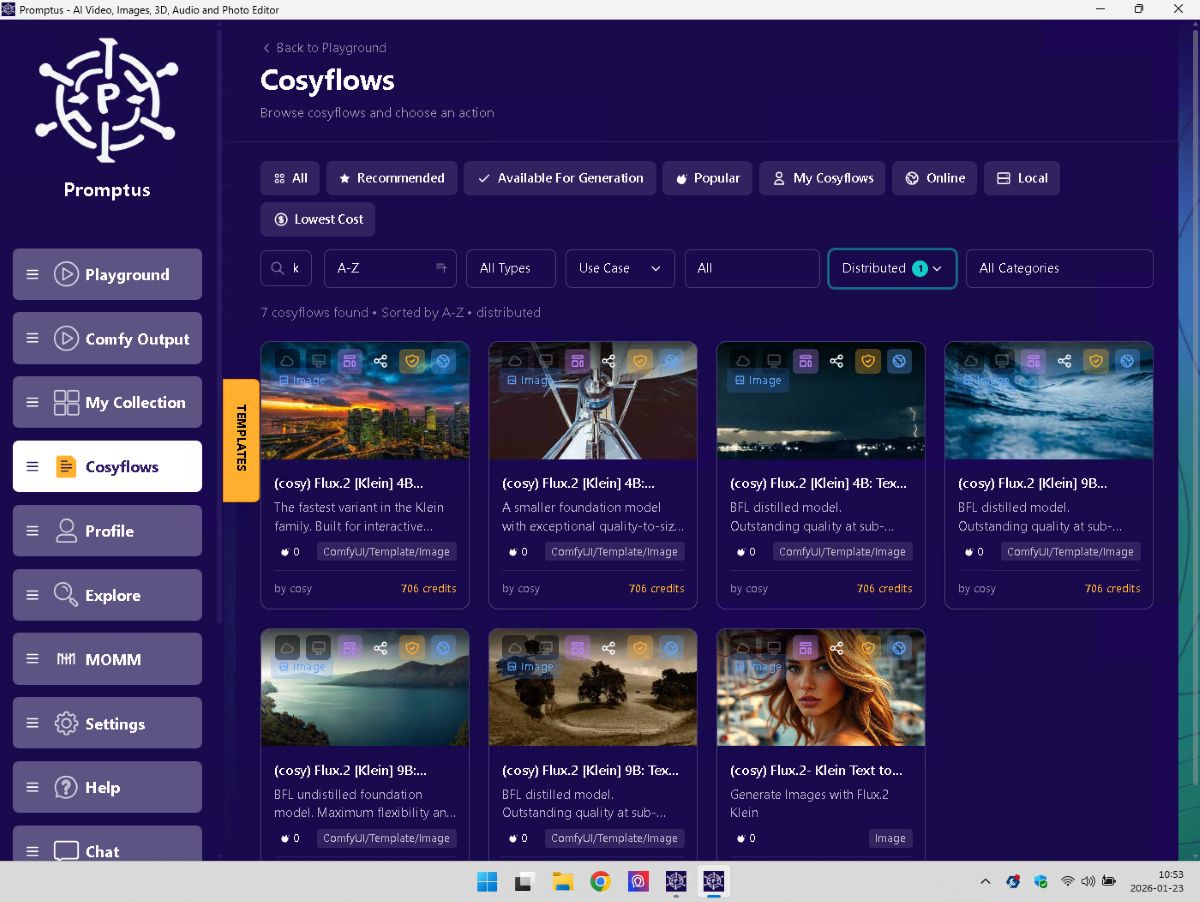Click monitor icon on city skyline card

[319, 361]
